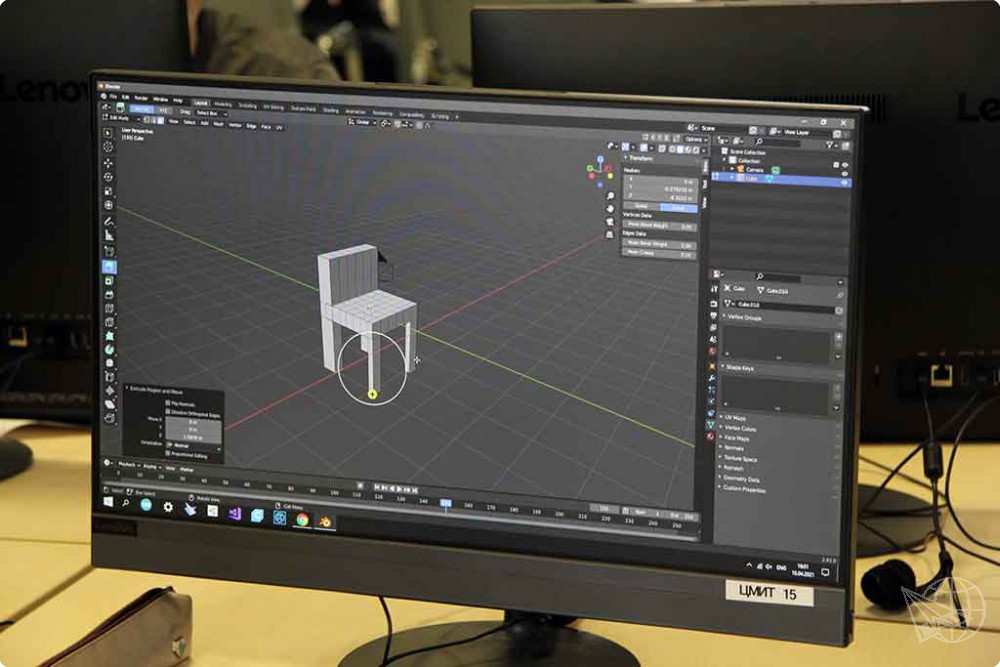Open Visual Studio from the taskbar
Image resolution: width=1000 pixels, height=667 pixels.
[x=234, y=513]
